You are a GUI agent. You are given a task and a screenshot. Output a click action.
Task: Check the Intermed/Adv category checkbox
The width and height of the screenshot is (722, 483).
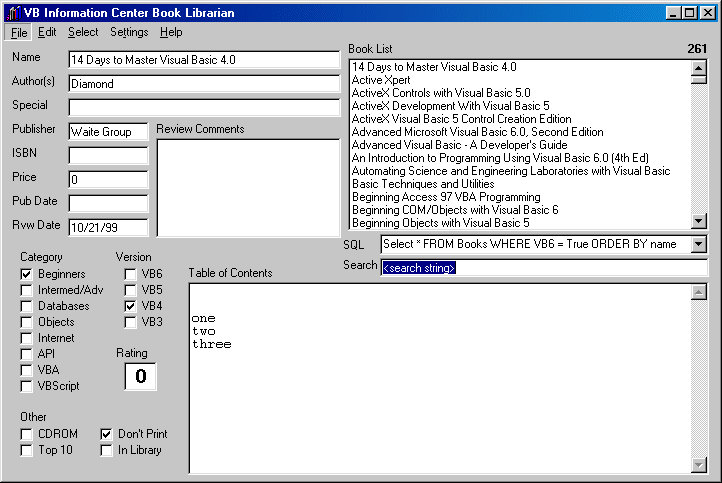26,291
